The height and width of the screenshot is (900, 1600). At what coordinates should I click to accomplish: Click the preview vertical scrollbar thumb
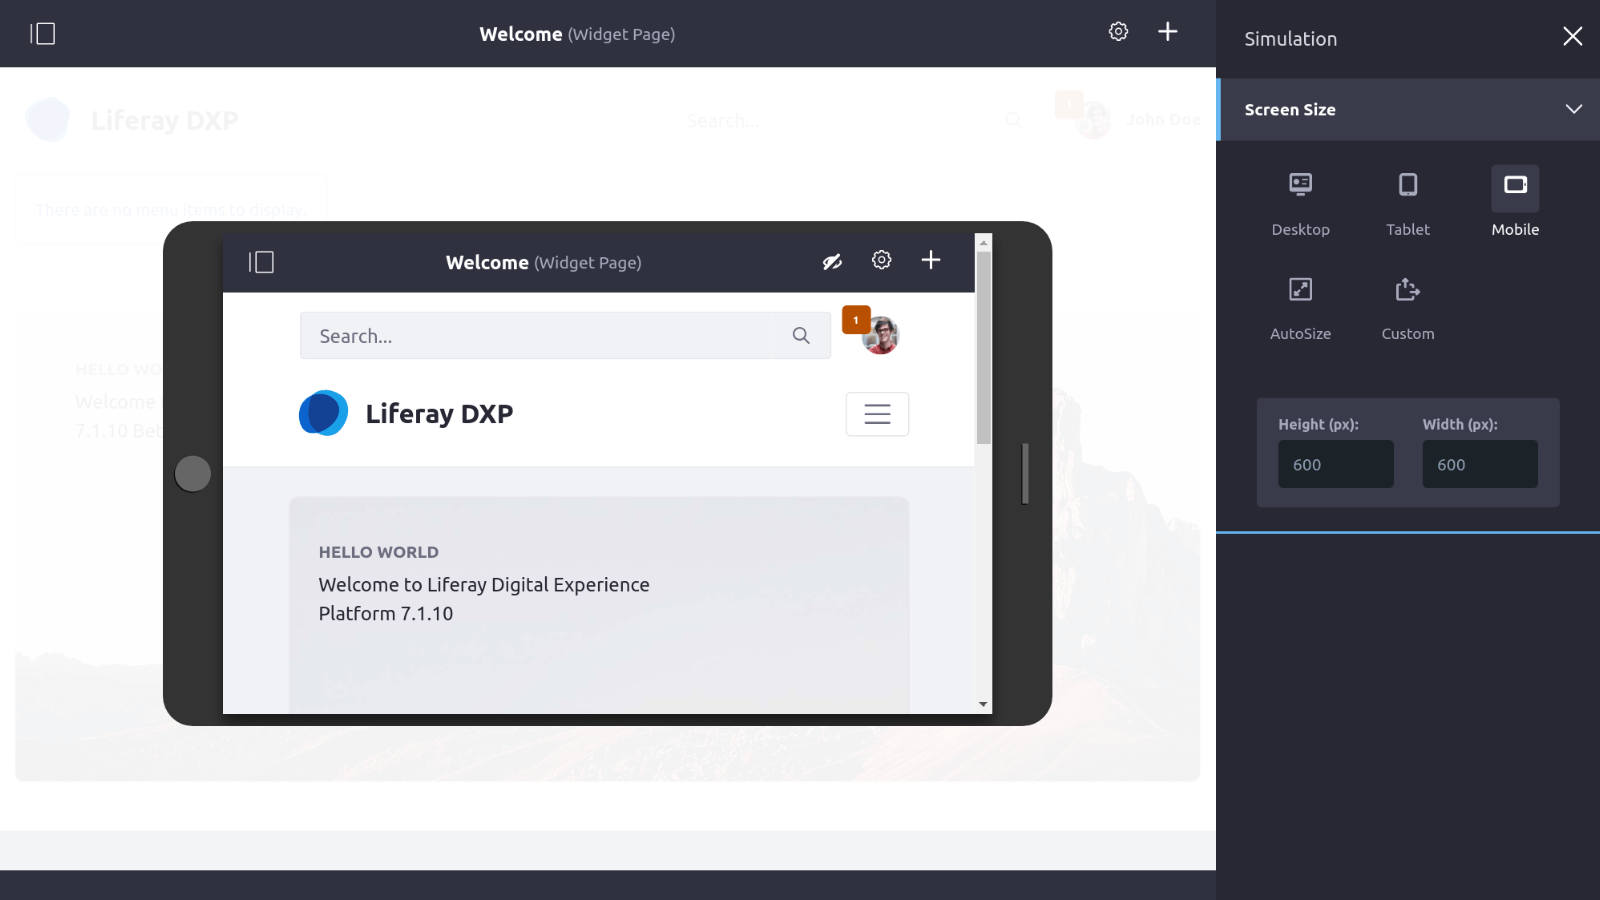(x=983, y=348)
